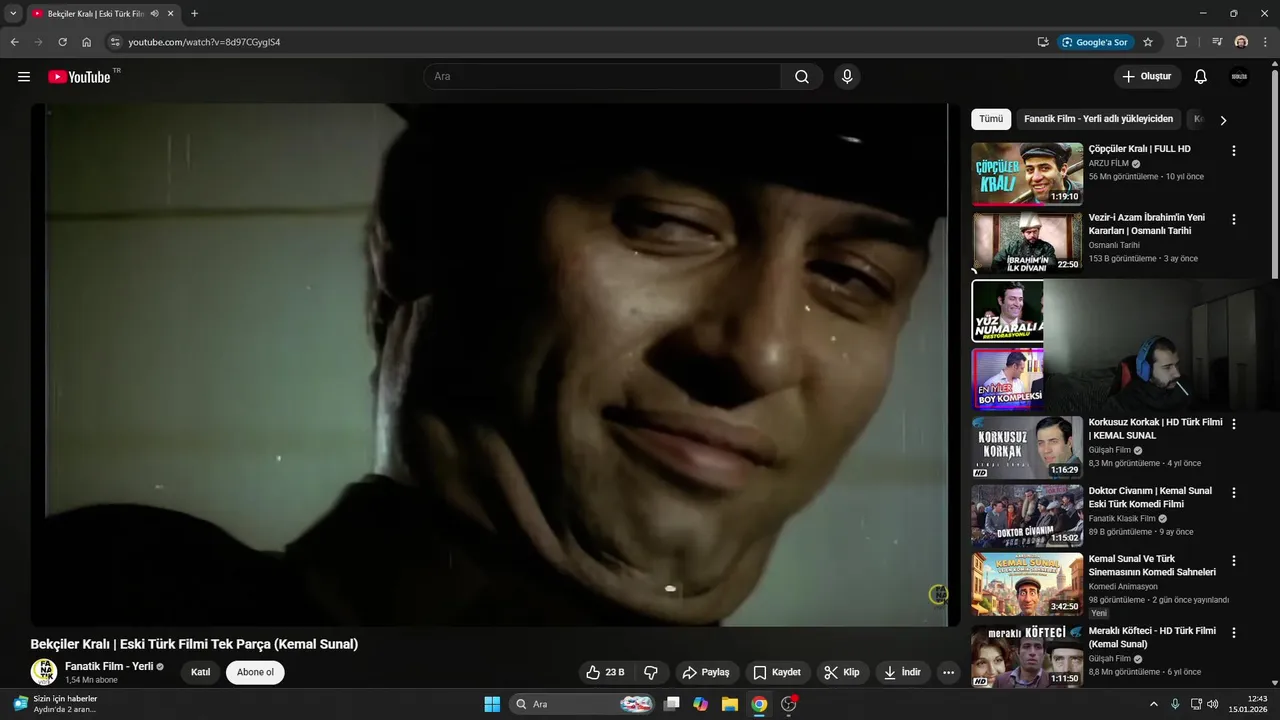Screen dimensions: 1280x720
Task: Click the Gülşah Film name under Korkusuz Korkak
Action: (x=1110, y=450)
